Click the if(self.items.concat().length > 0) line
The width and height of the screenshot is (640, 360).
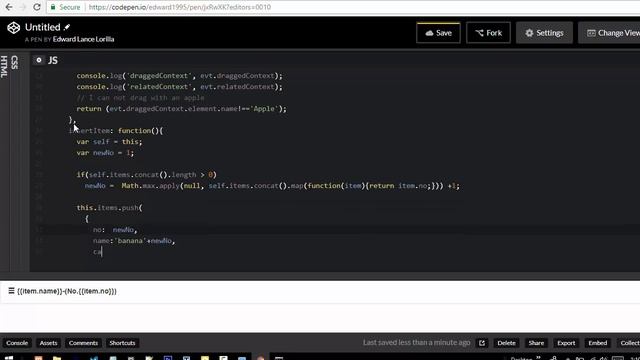[x=147, y=175]
